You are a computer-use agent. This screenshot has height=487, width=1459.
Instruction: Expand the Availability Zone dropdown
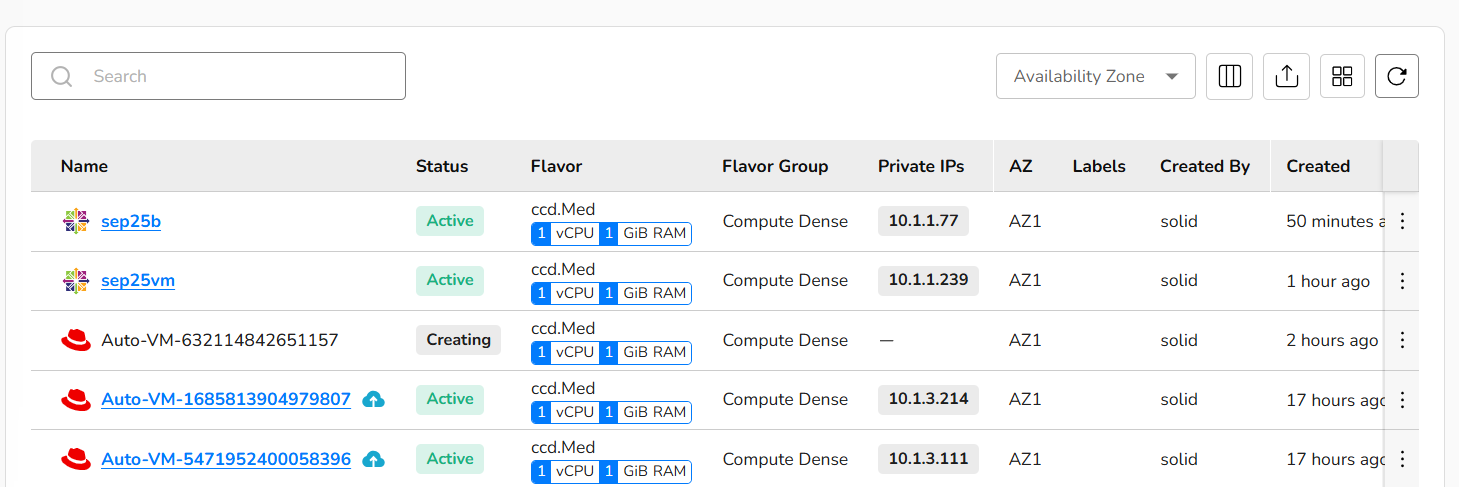1095,76
